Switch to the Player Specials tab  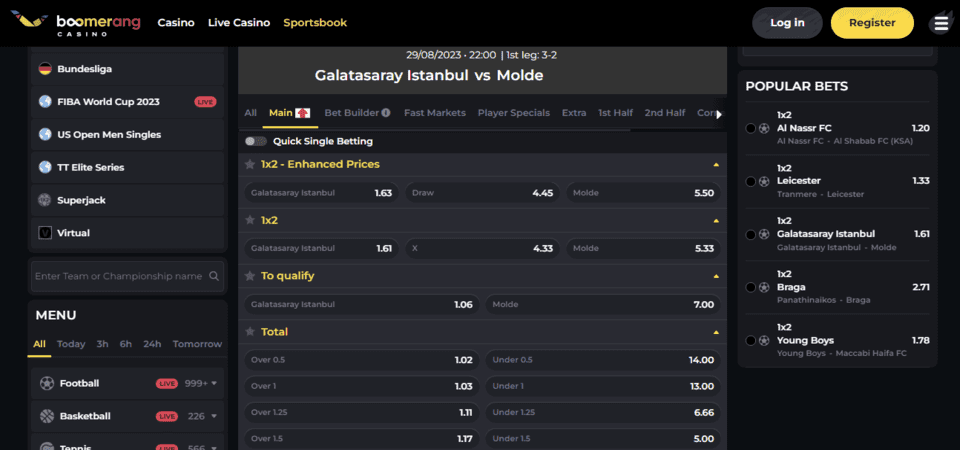514,113
